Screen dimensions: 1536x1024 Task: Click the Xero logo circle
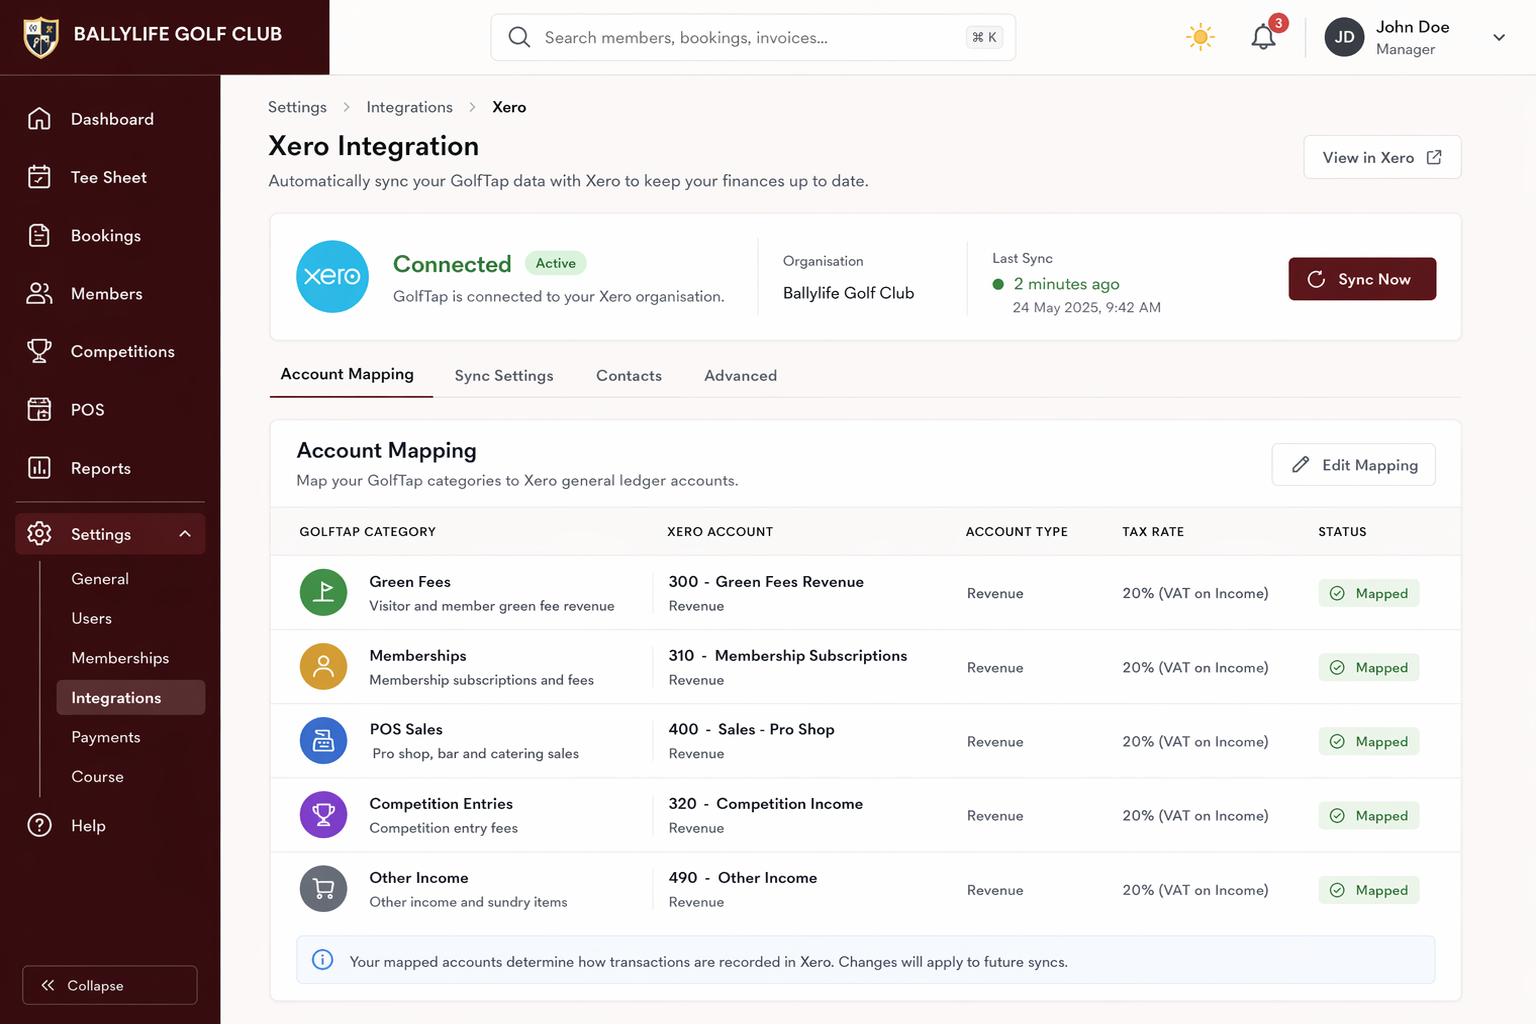[x=332, y=276]
